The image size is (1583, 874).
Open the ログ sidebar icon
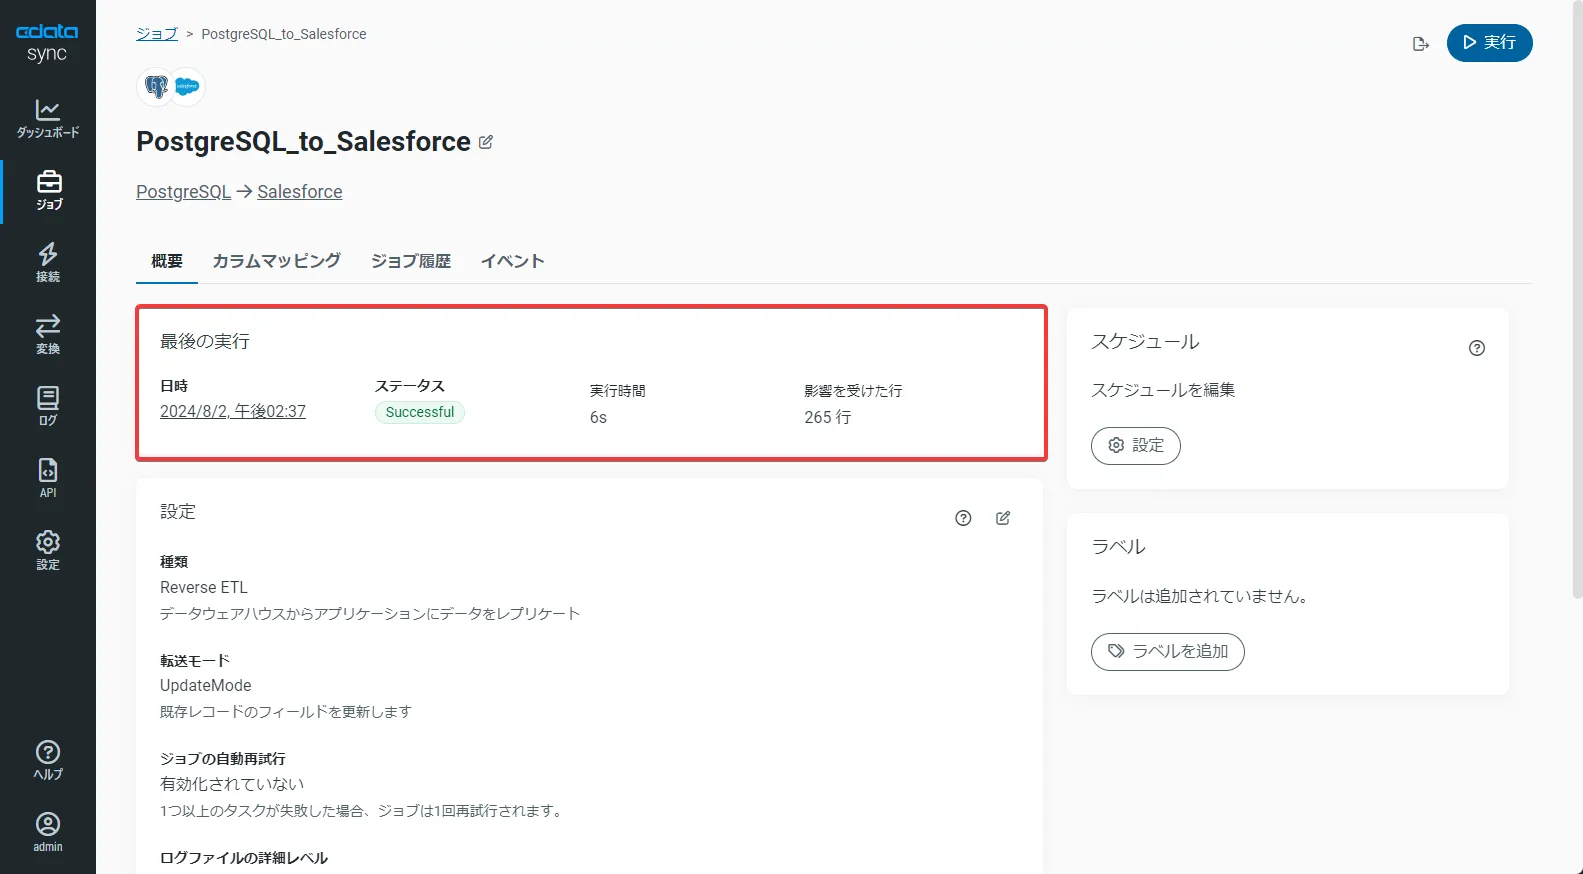tap(48, 406)
